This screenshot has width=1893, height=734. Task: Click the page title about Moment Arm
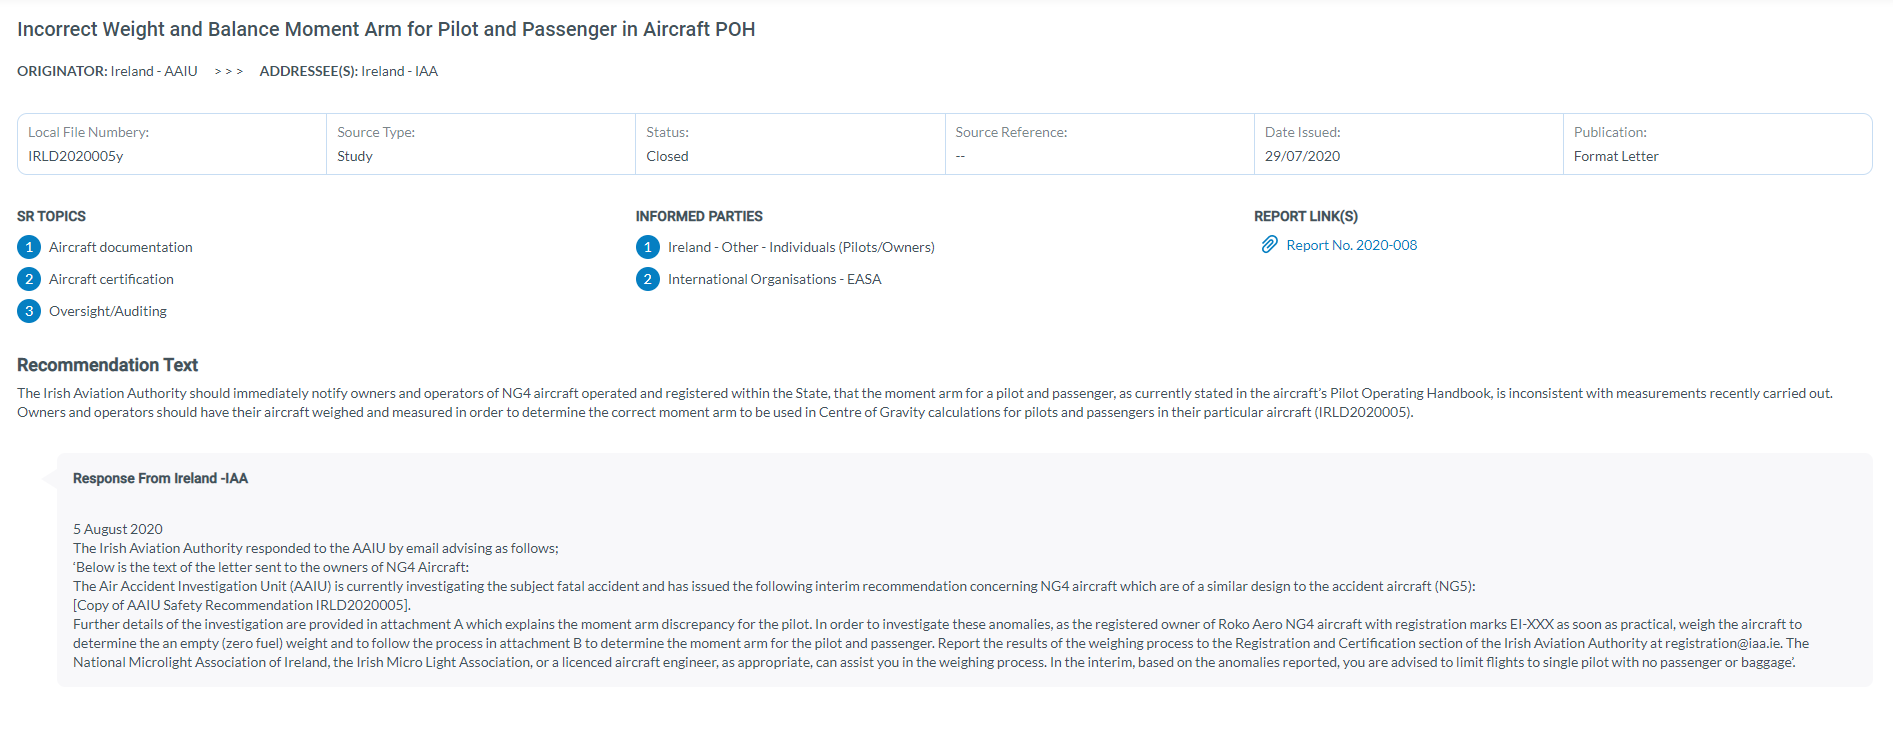(386, 29)
